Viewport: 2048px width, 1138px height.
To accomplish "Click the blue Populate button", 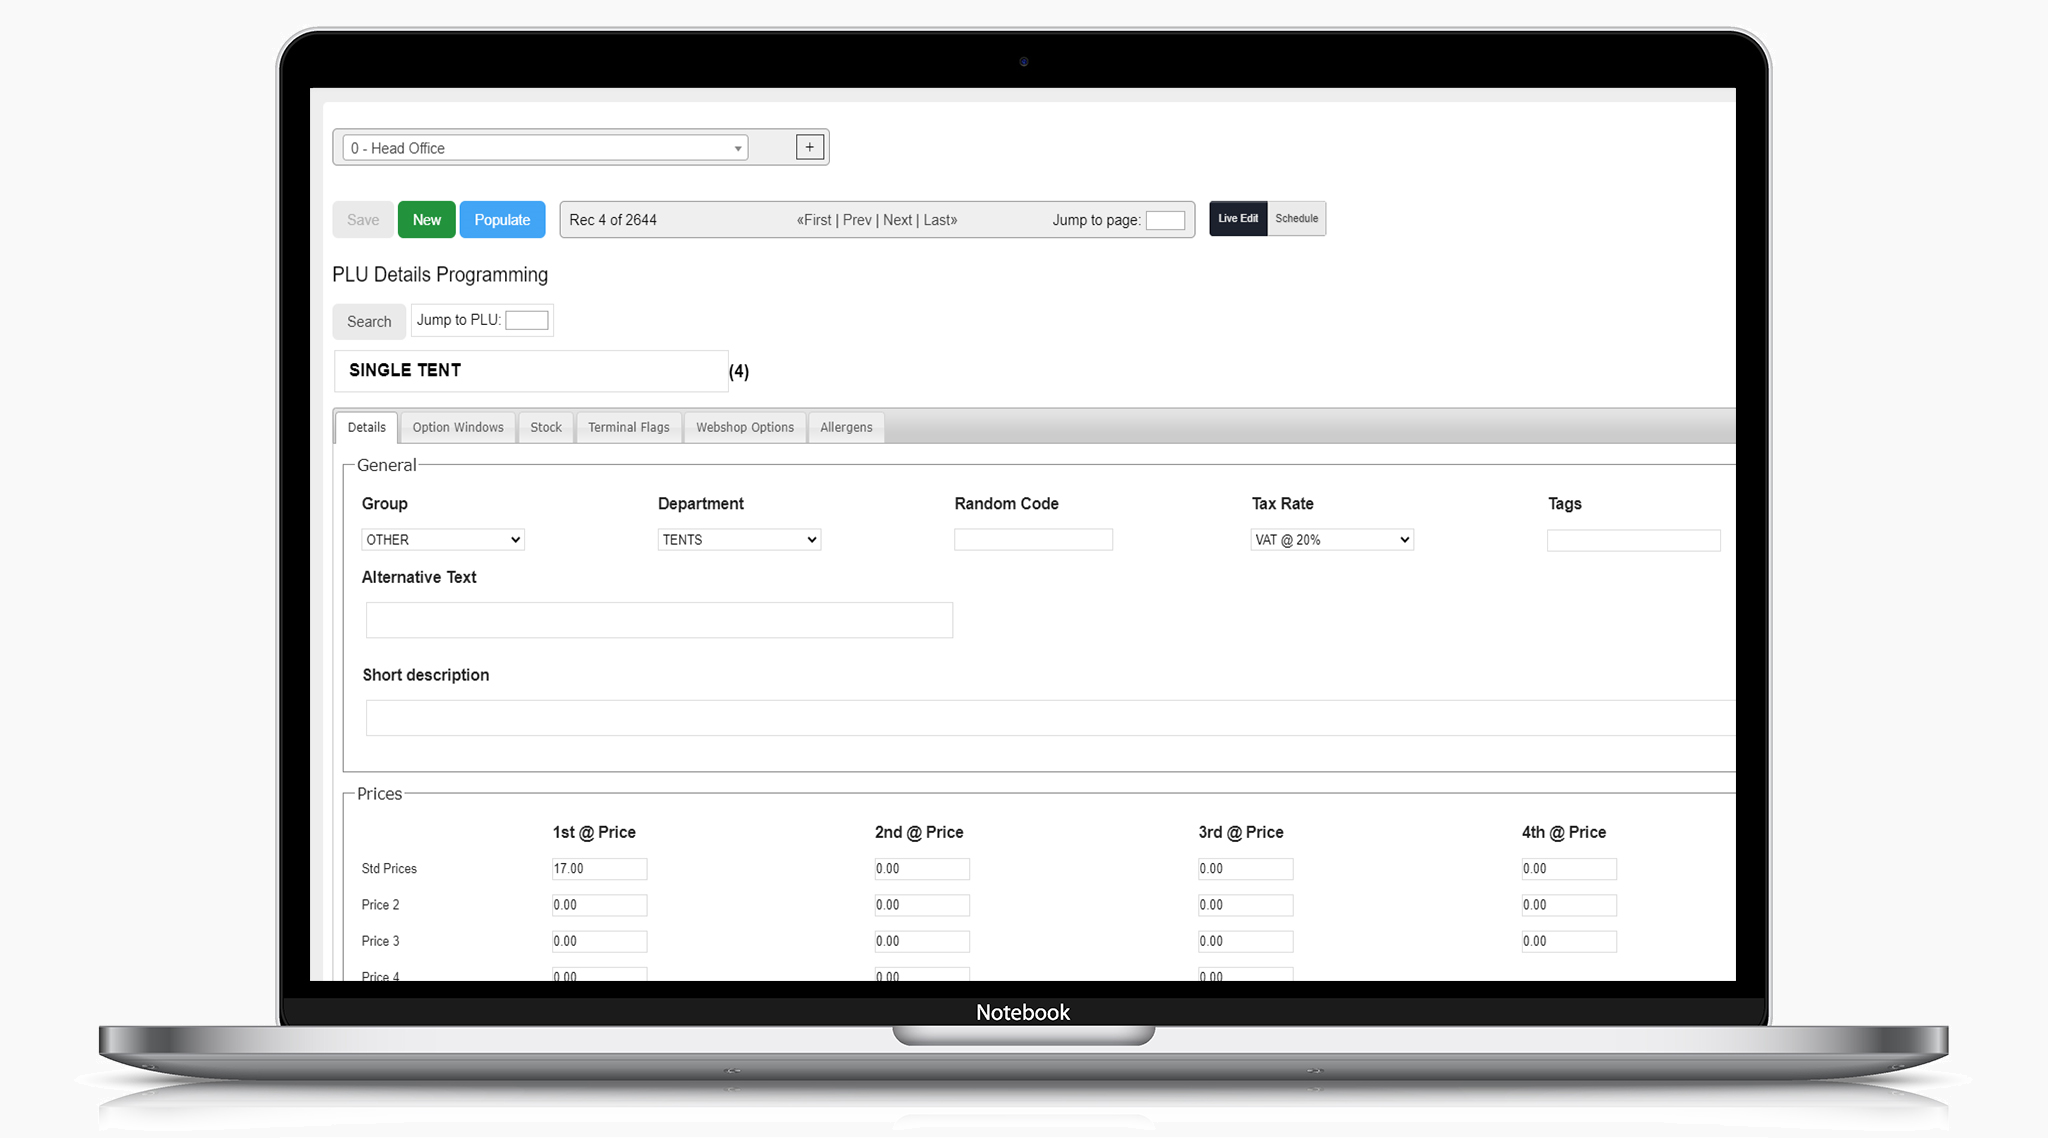I will (502, 220).
